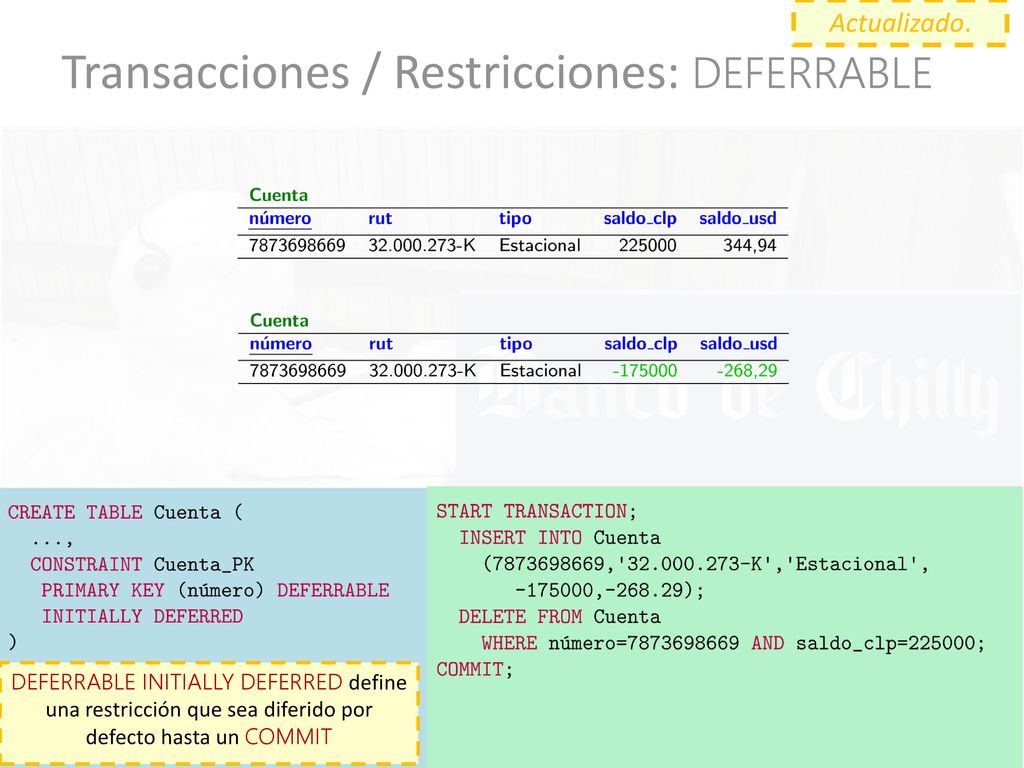Screen dimensions: 1024x768
Task: Click '7873698669' in the second table row
Action: [297, 371]
